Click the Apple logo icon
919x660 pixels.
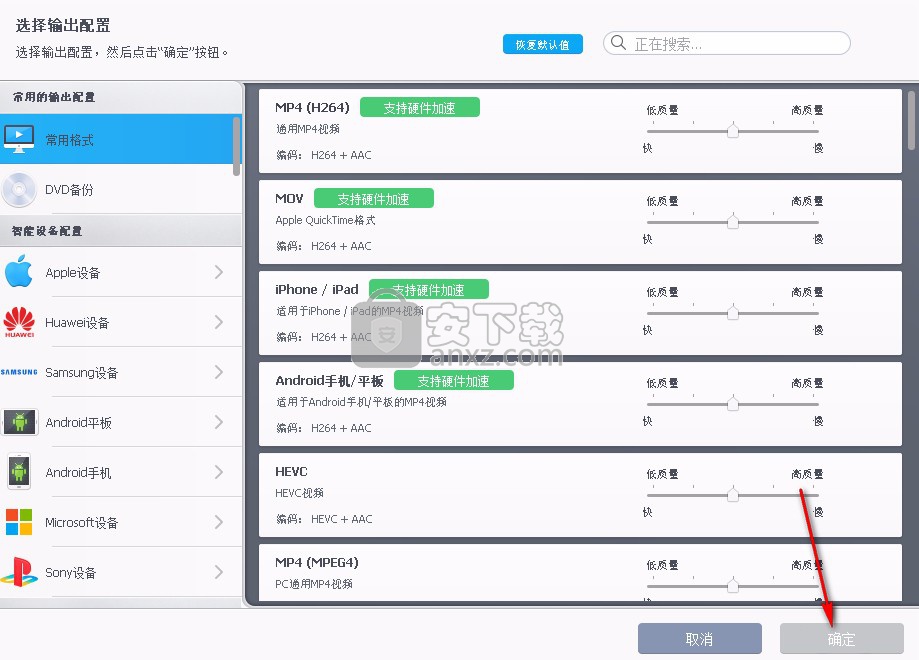[x=19, y=271]
